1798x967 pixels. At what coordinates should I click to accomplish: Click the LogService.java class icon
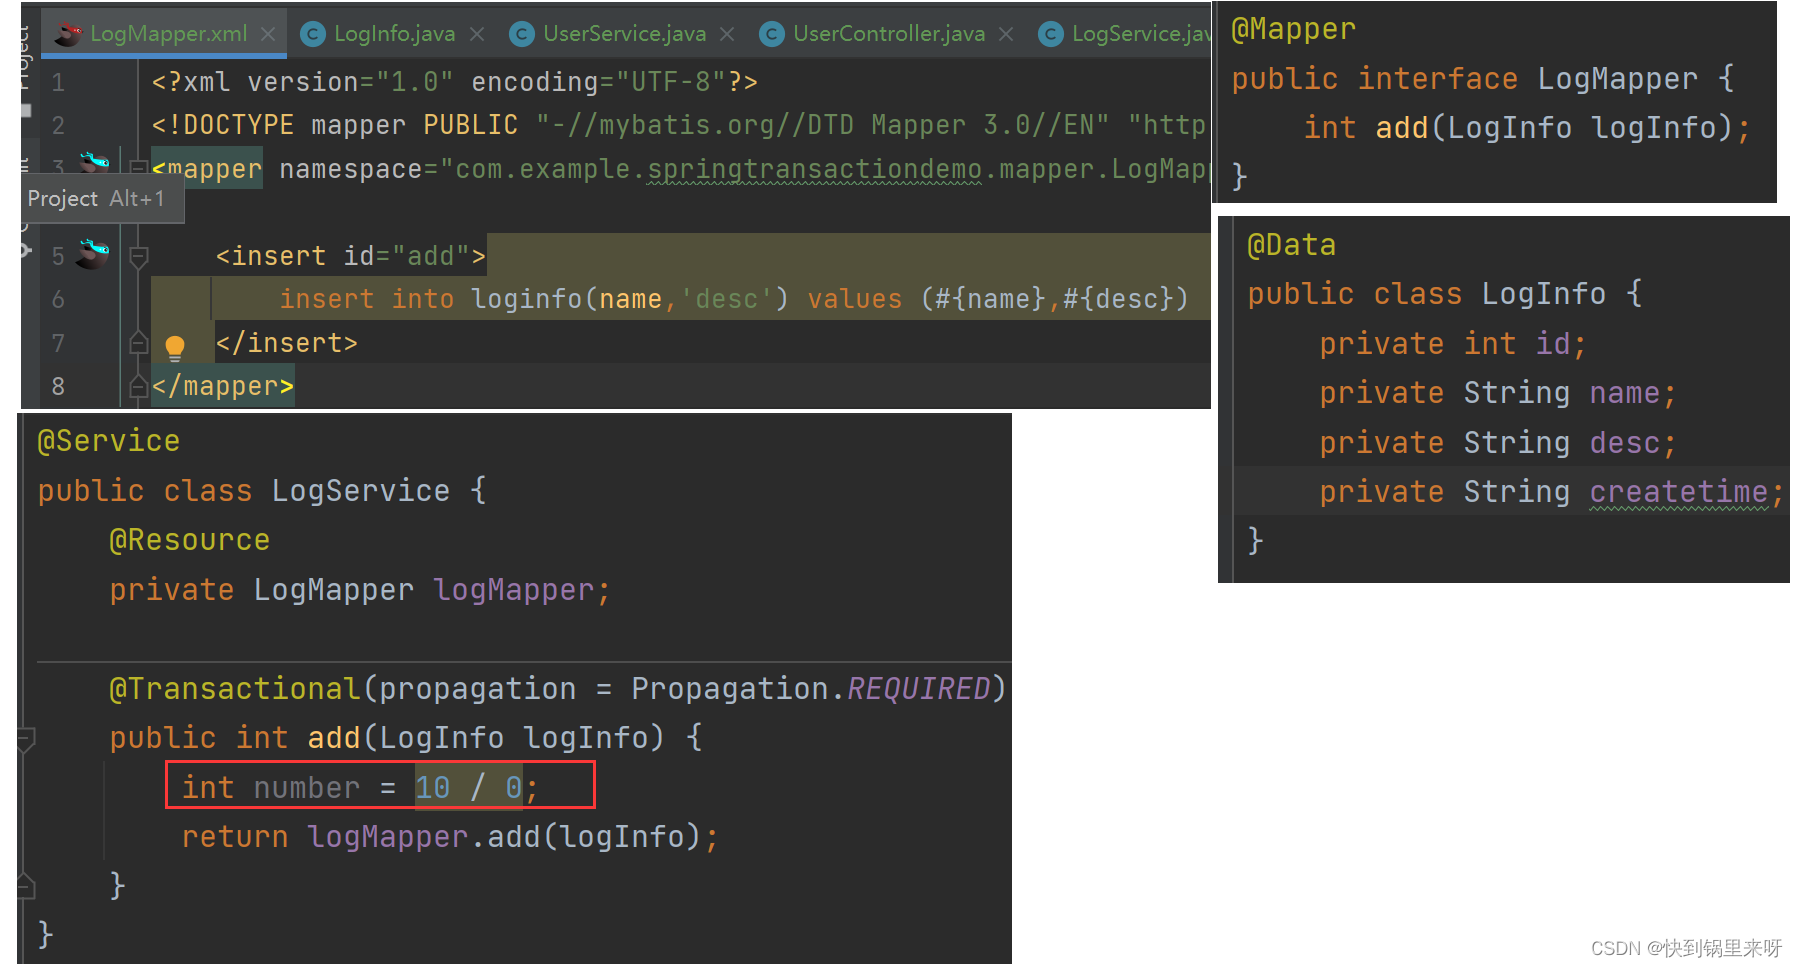(1051, 34)
